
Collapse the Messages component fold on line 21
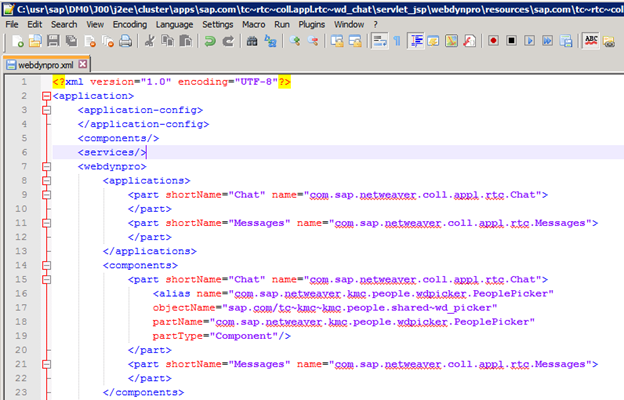point(47,364)
